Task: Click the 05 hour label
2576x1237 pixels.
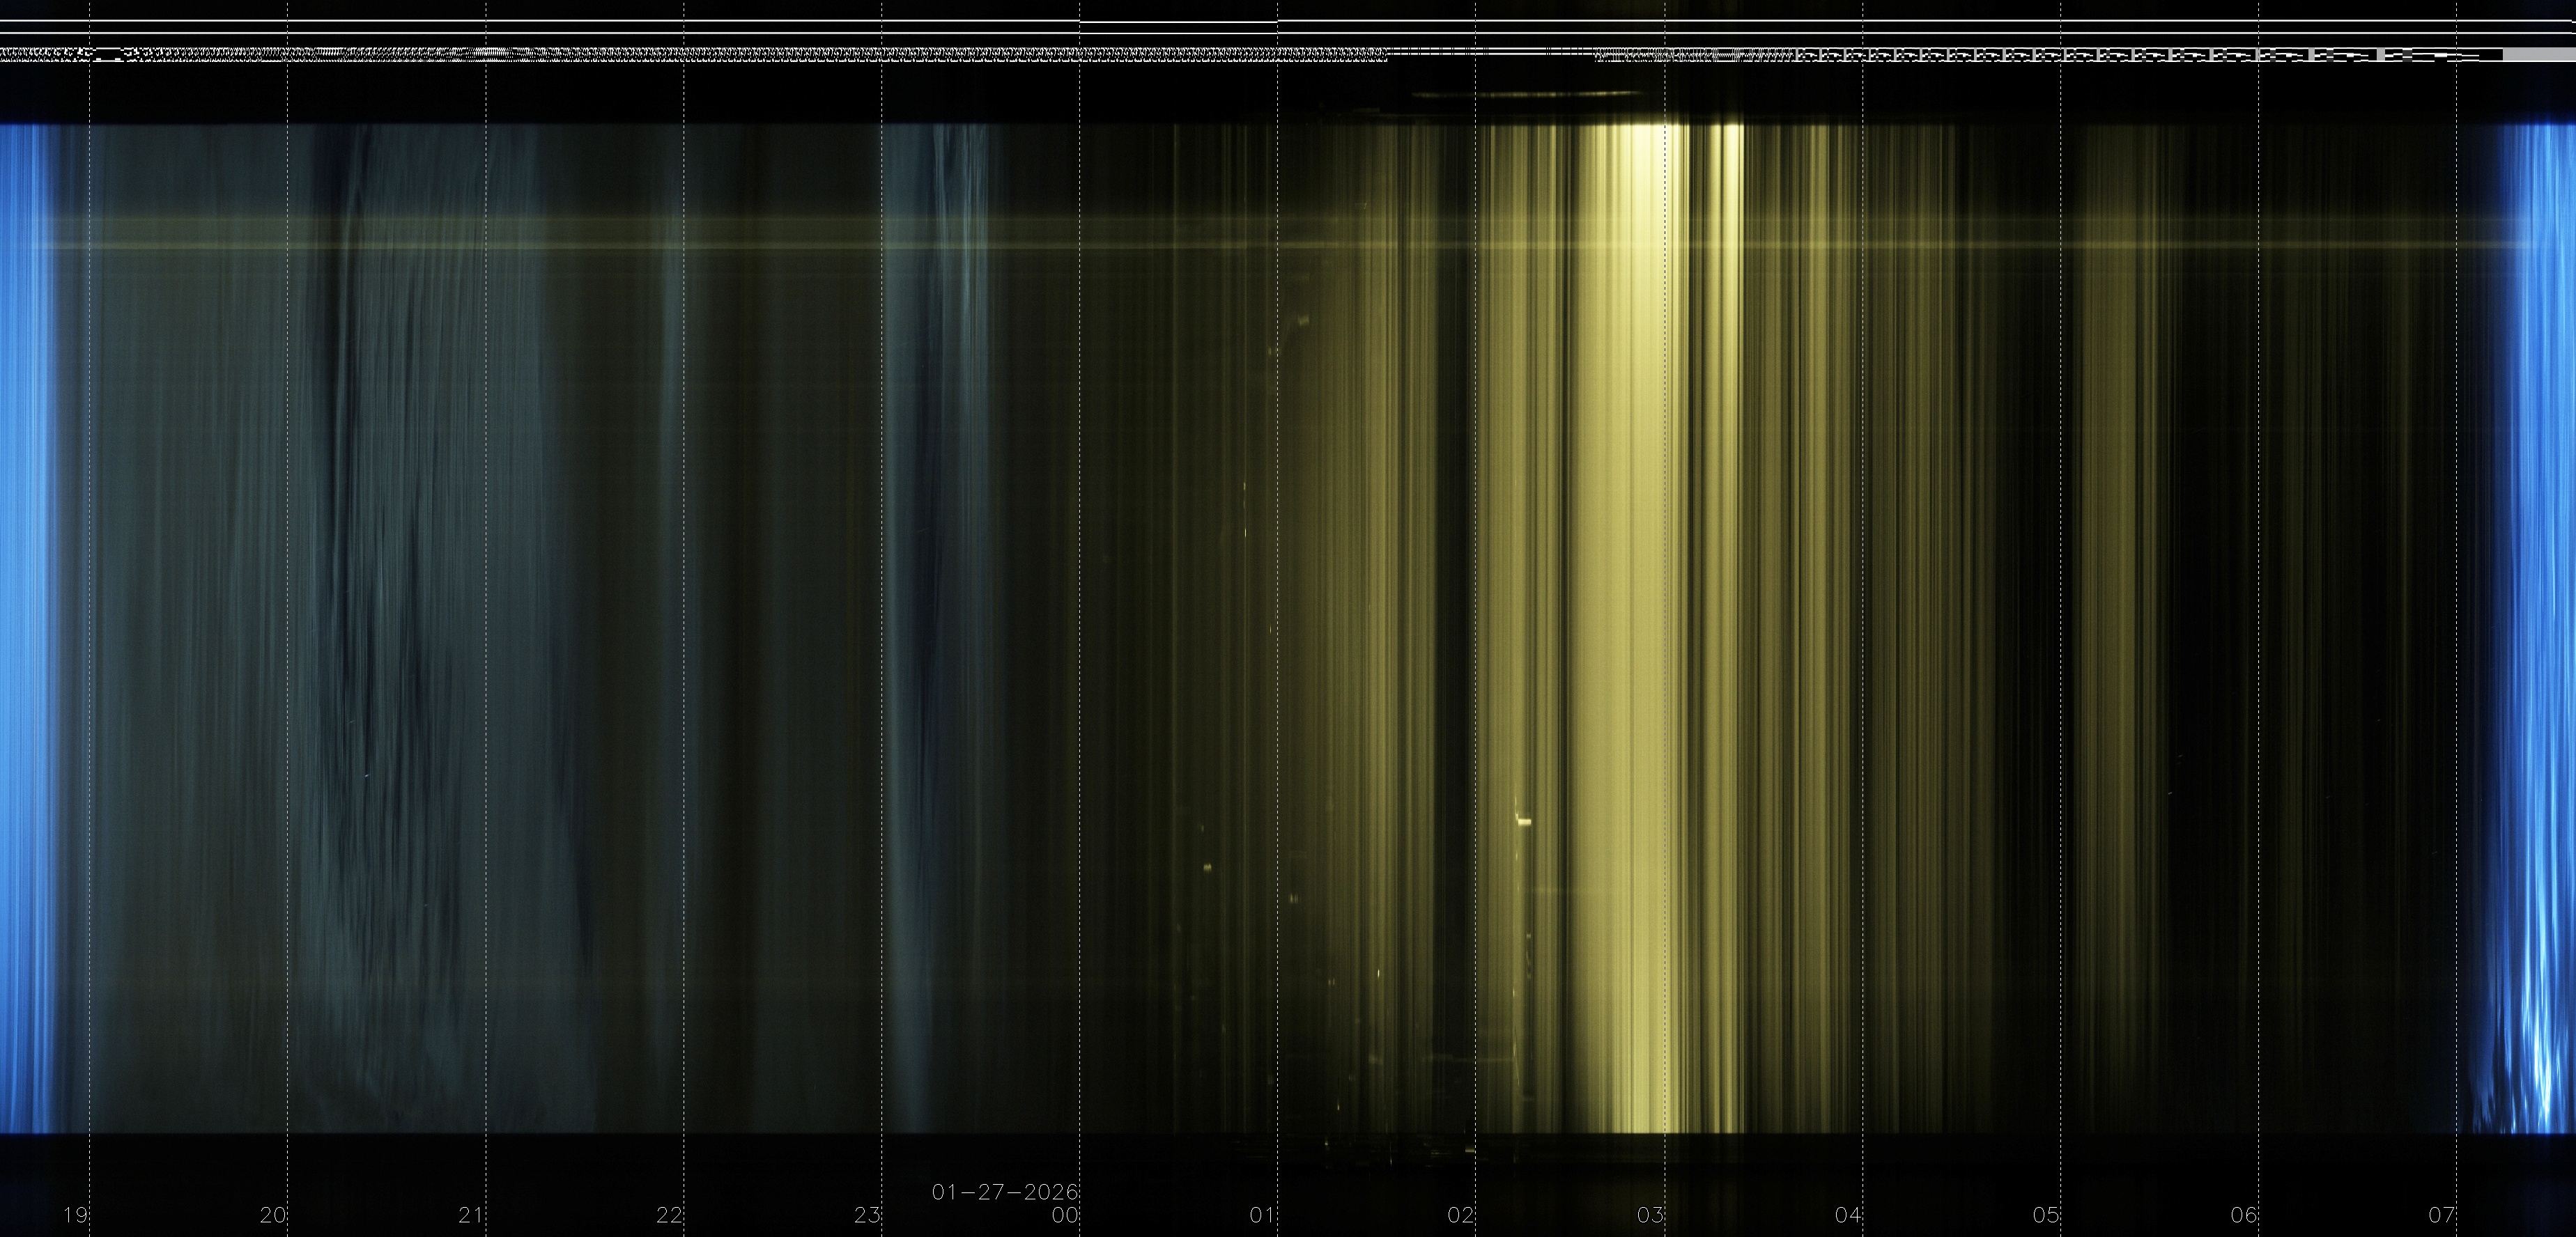Action: pos(2046,1216)
